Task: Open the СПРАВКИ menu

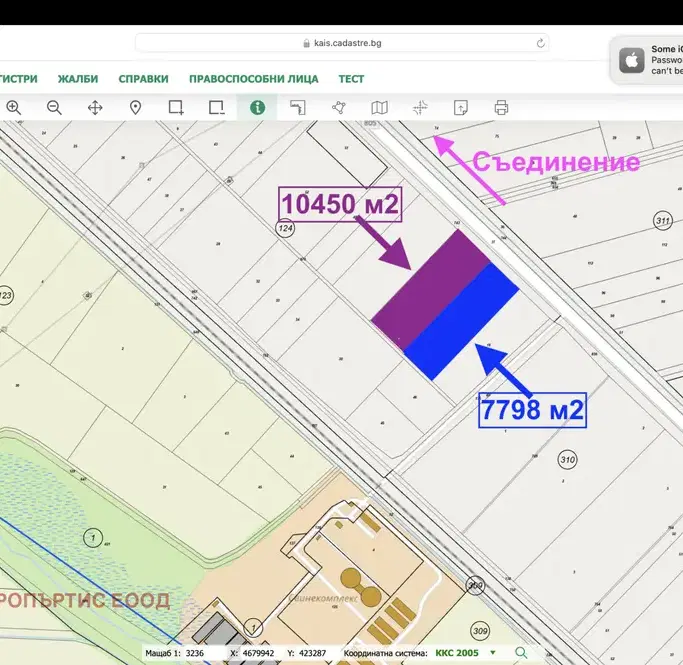Action: [143, 79]
